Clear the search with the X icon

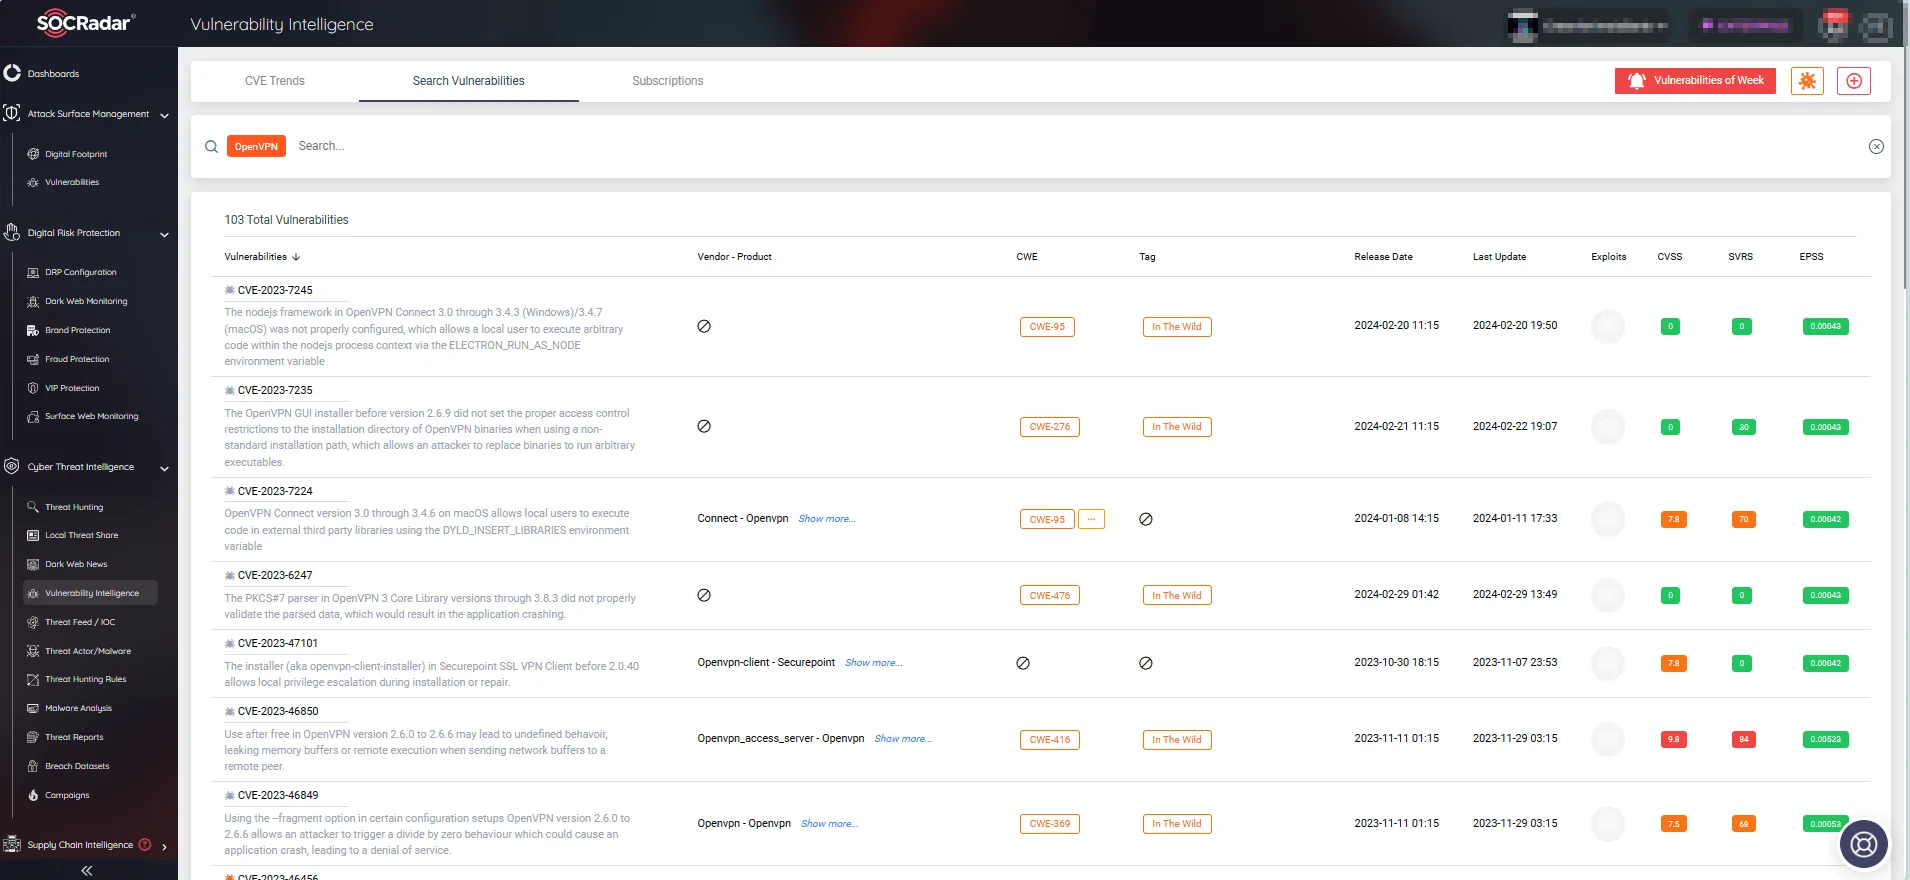(1876, 146)
